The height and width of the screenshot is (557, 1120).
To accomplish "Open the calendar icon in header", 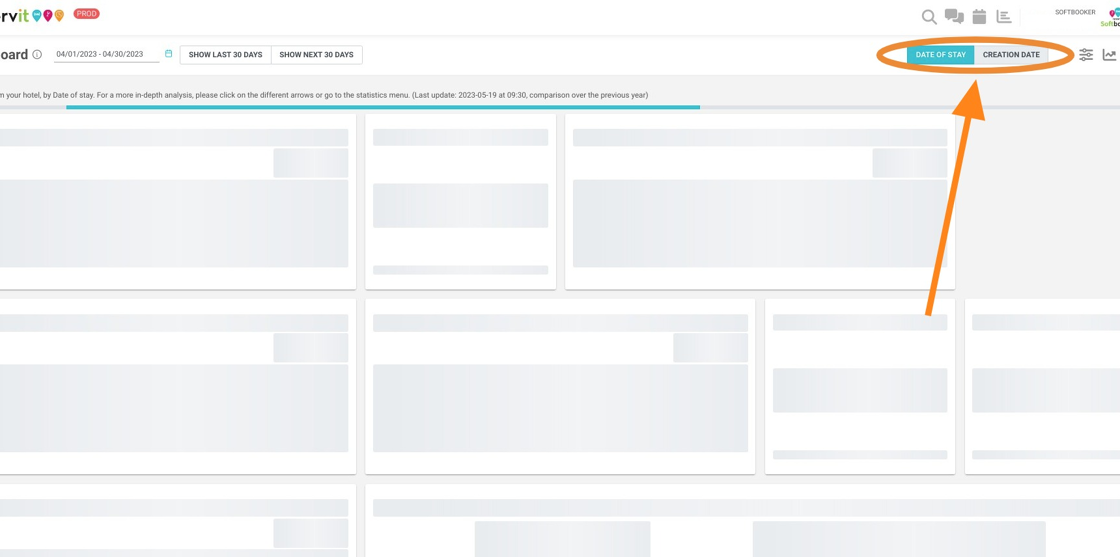I will 979,16.
